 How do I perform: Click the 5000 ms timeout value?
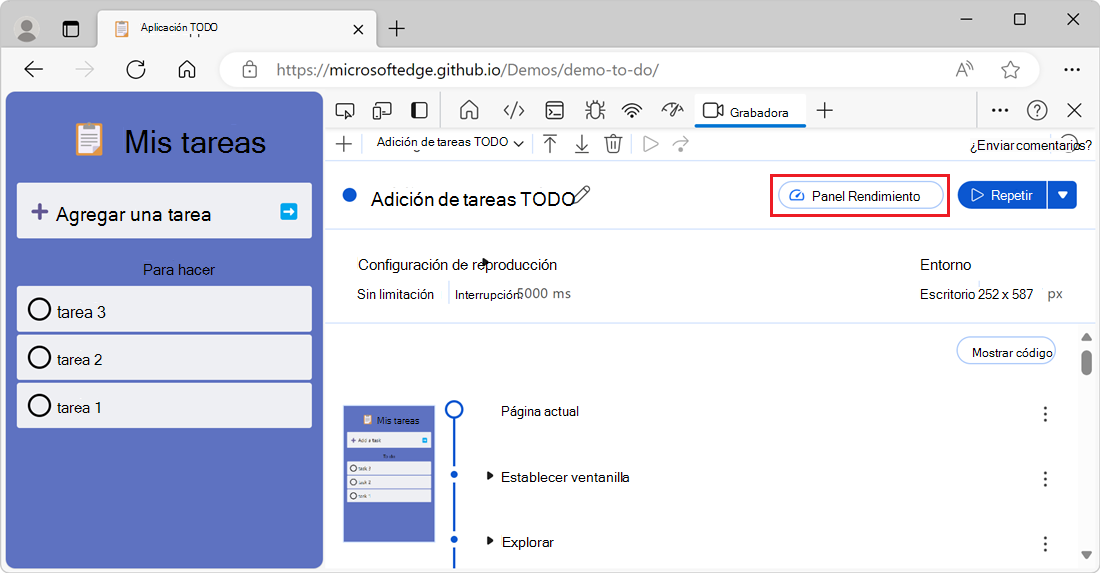(x=544, y=294)
